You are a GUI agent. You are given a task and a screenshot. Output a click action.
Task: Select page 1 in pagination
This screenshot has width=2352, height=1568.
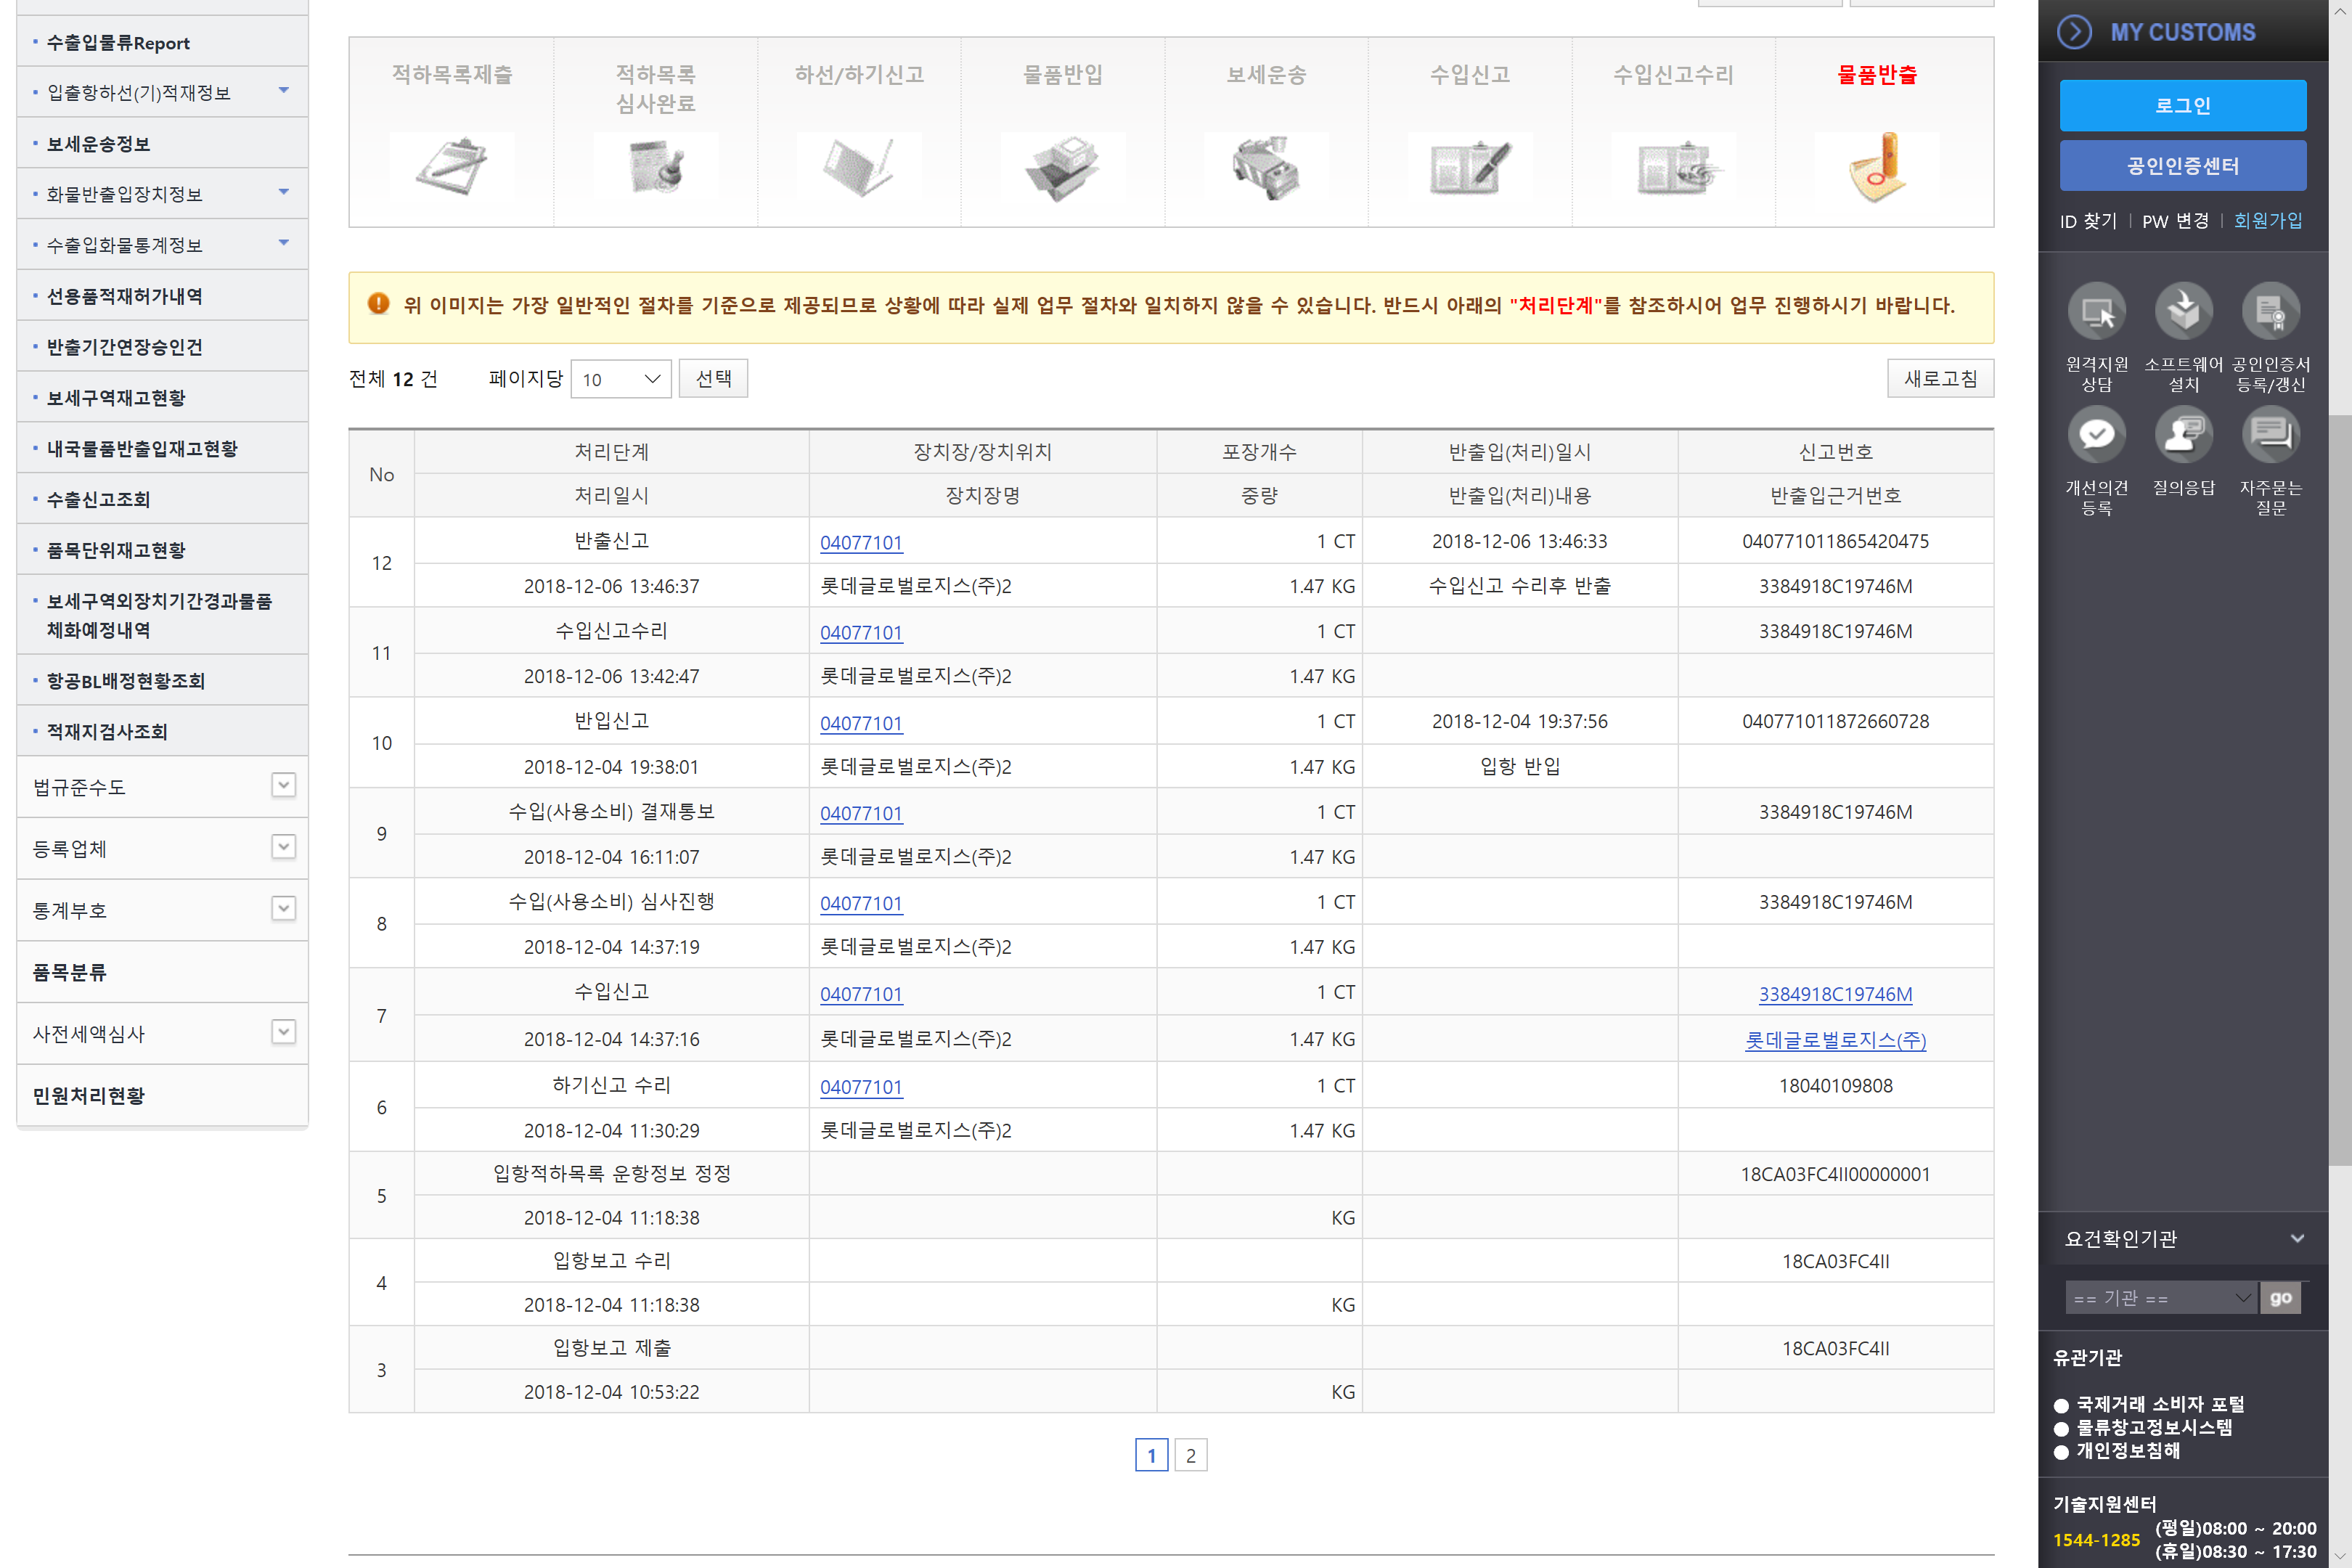tap(1151, 1455)
